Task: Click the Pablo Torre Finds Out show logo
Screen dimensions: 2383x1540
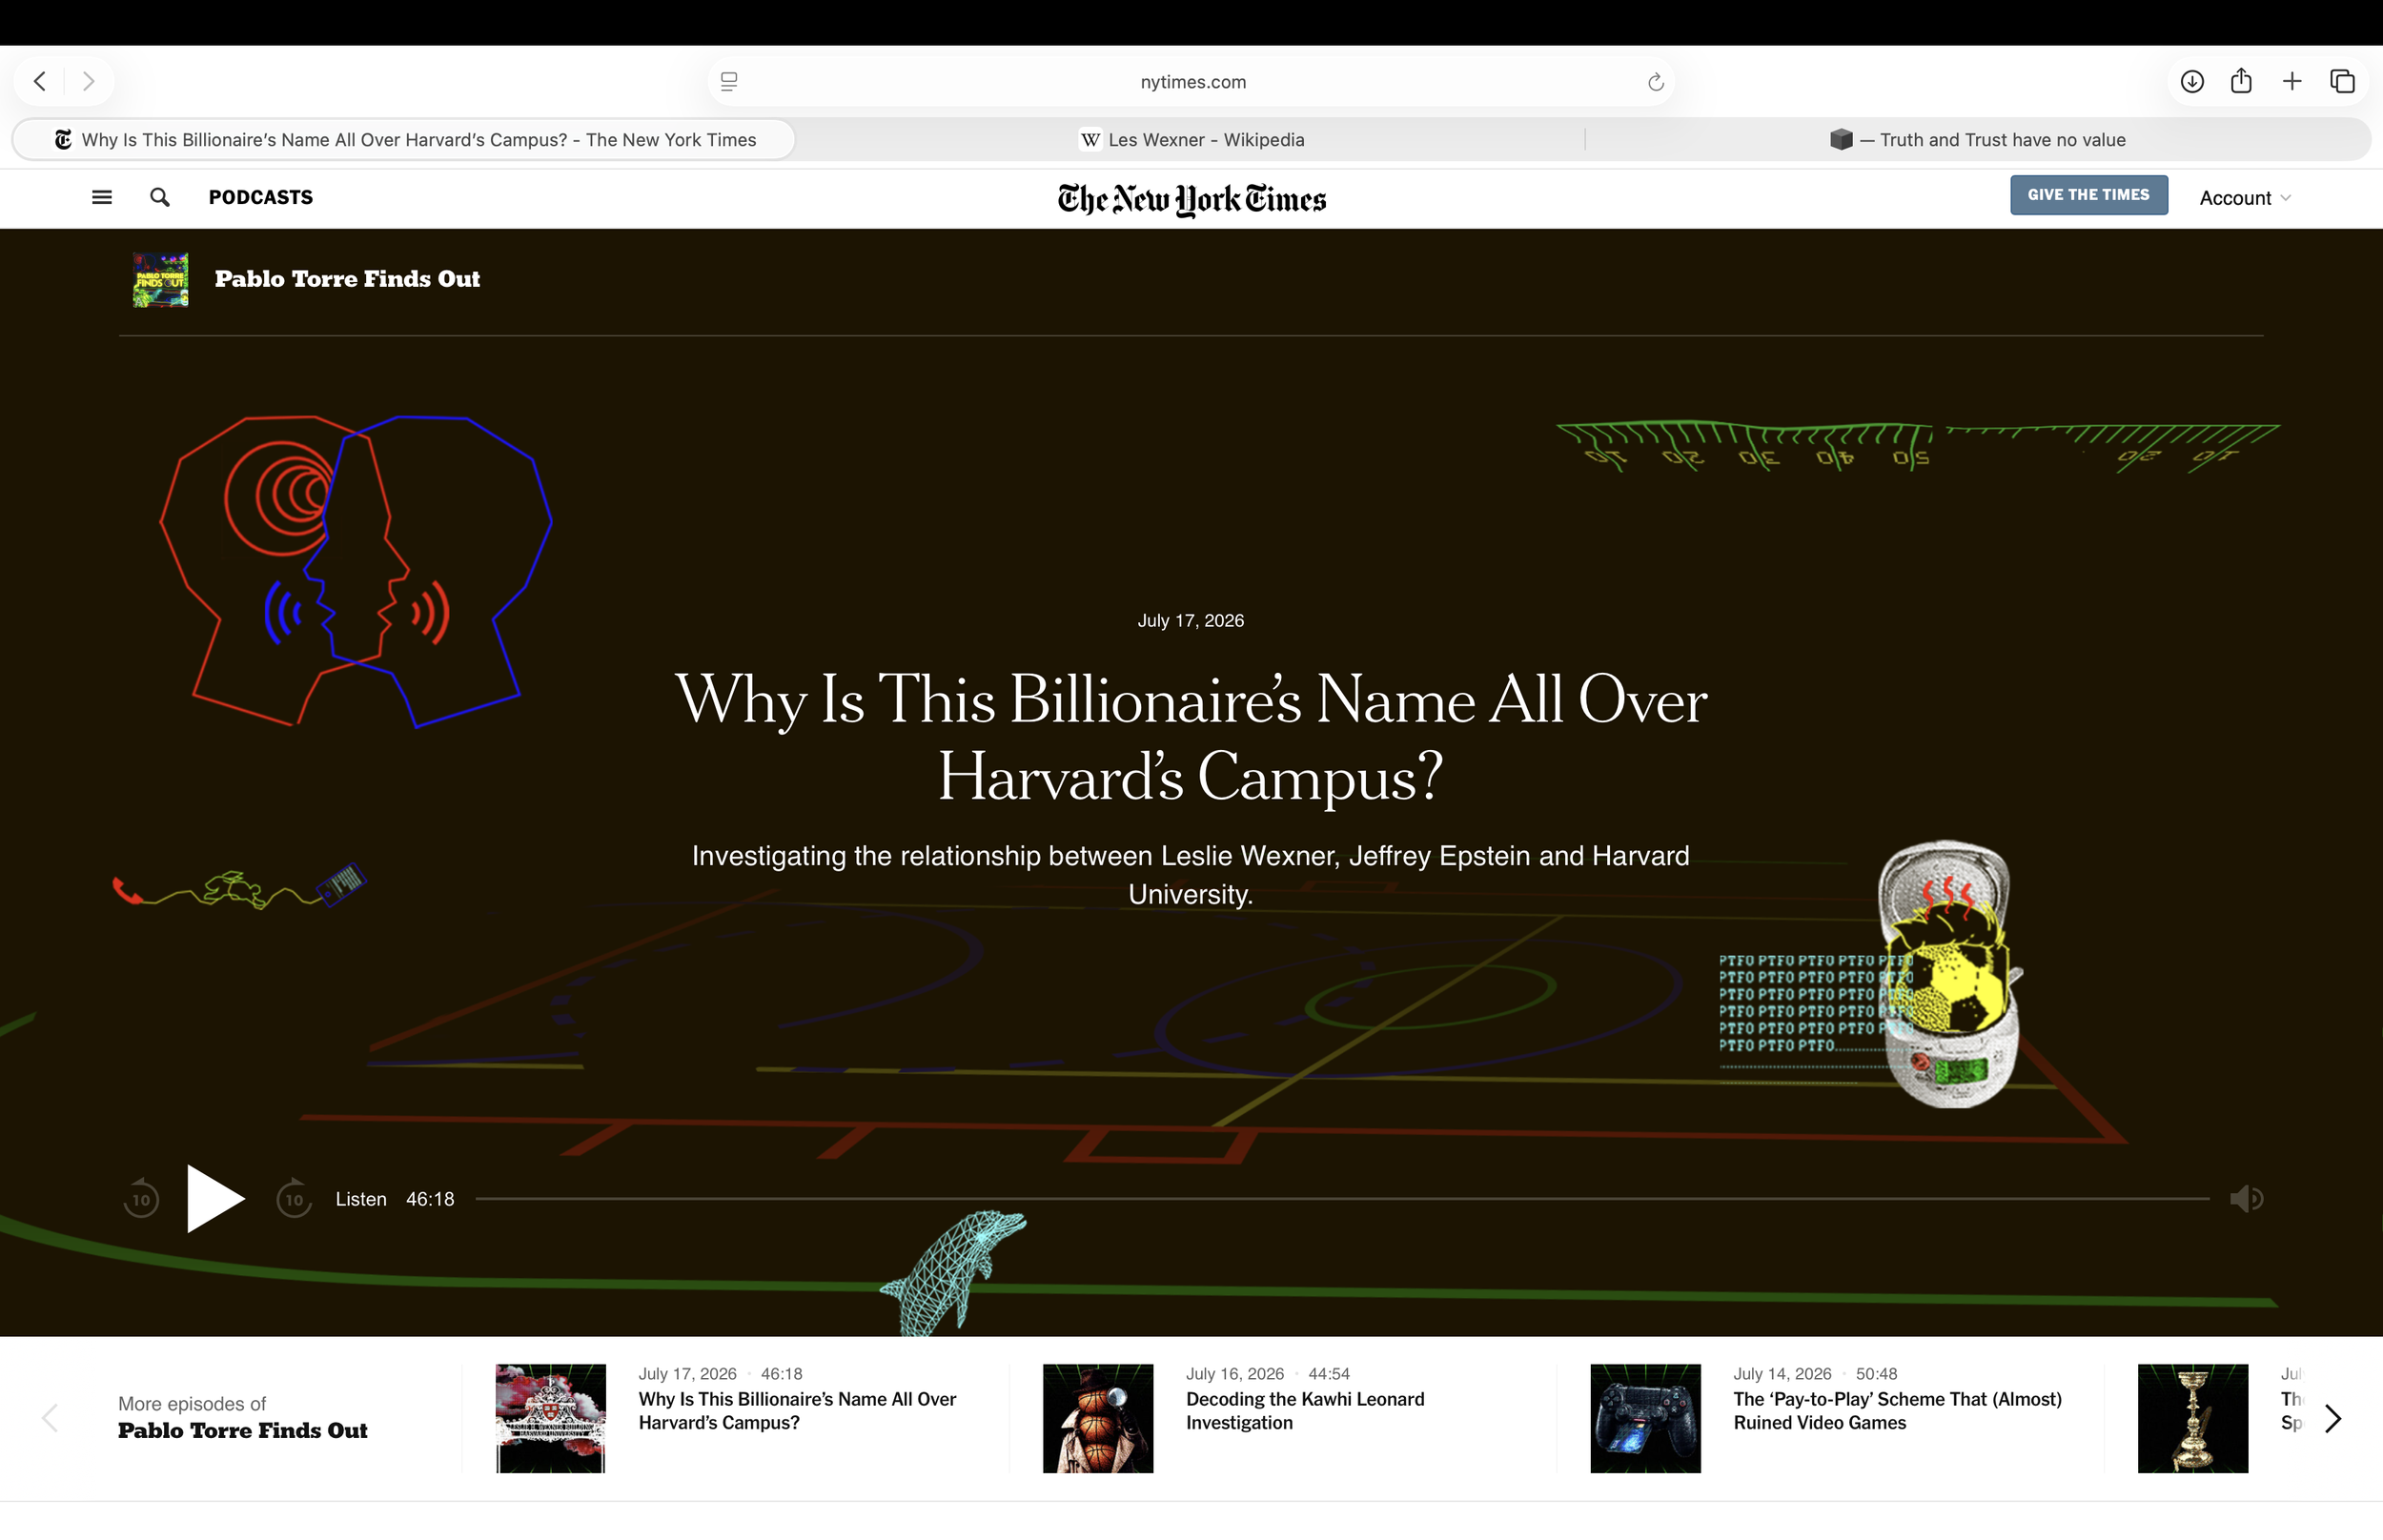Action: pos(161,279)
